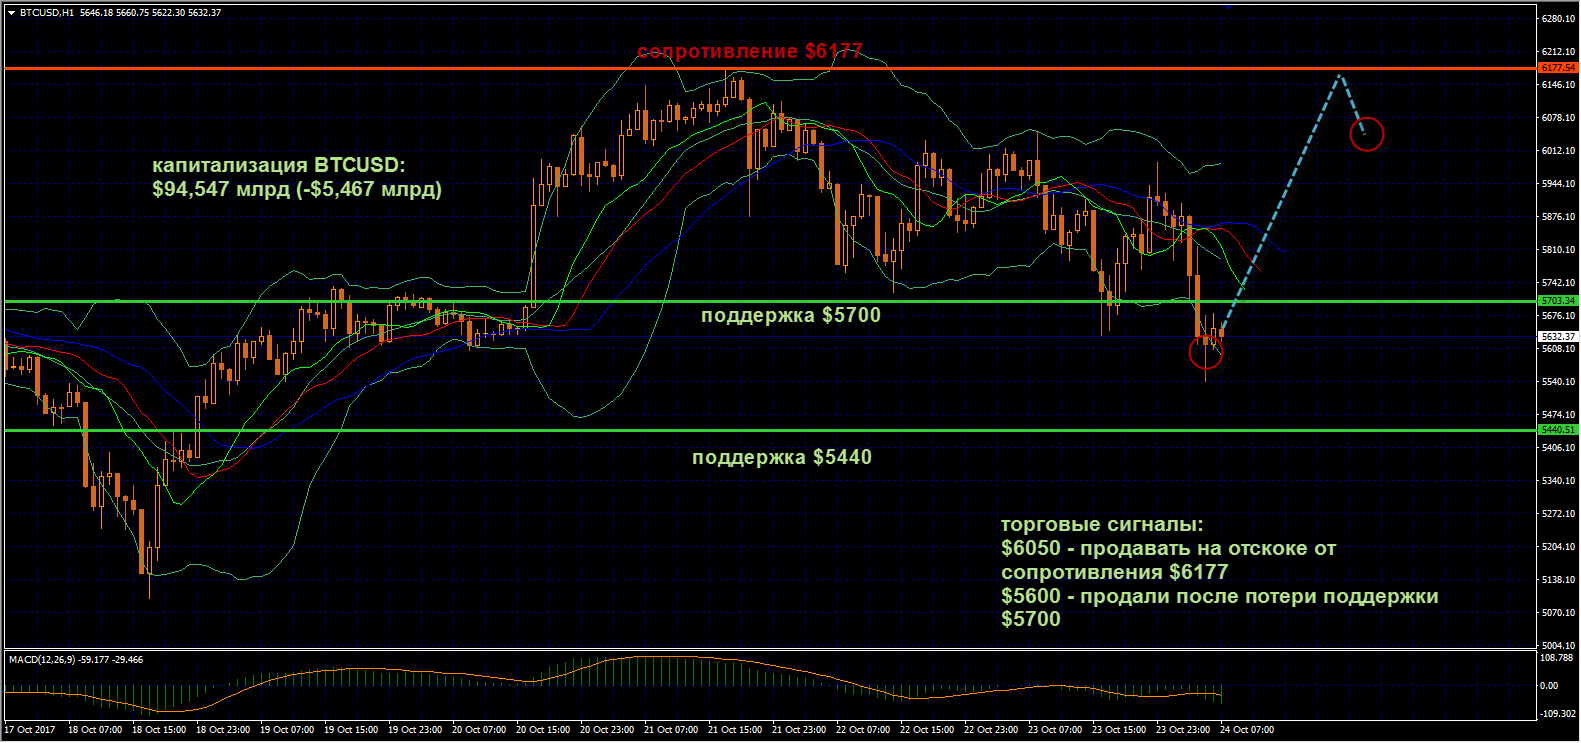Click the current price tag 5632.37
The height and width of the screenshot is (743, 1581).
[1557, 337]
